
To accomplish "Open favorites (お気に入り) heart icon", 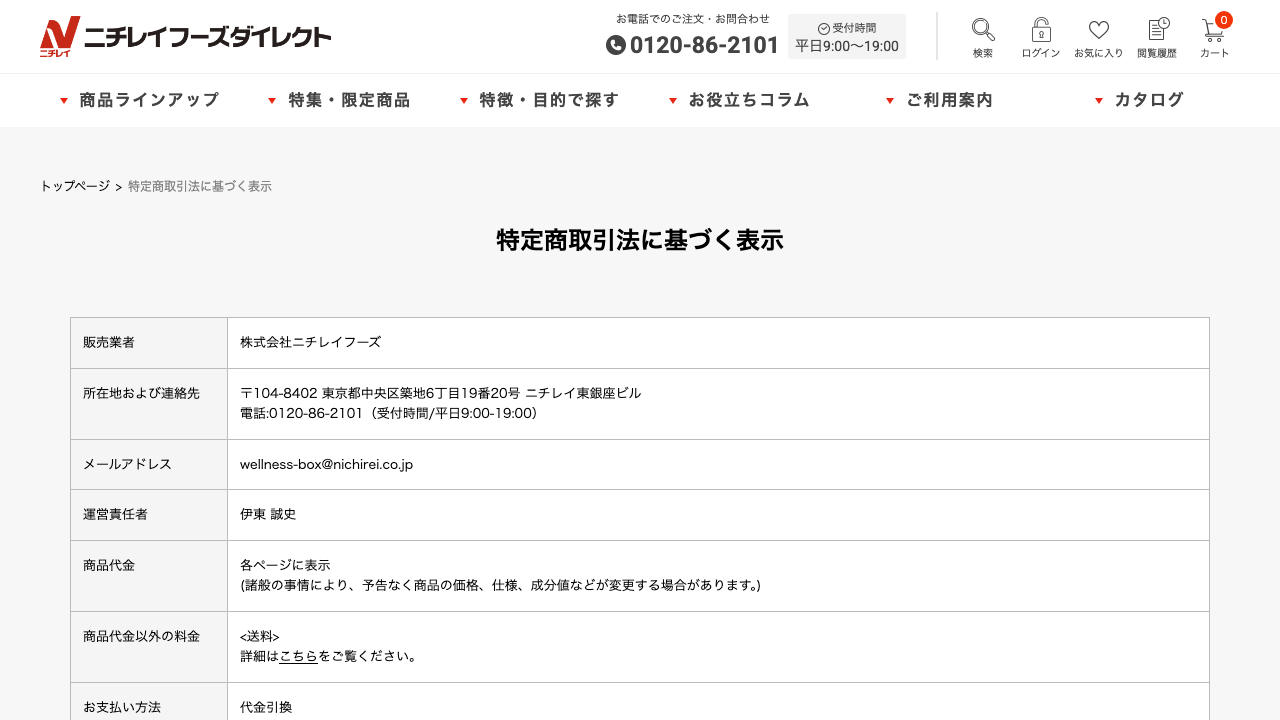I will point(1099,30).
